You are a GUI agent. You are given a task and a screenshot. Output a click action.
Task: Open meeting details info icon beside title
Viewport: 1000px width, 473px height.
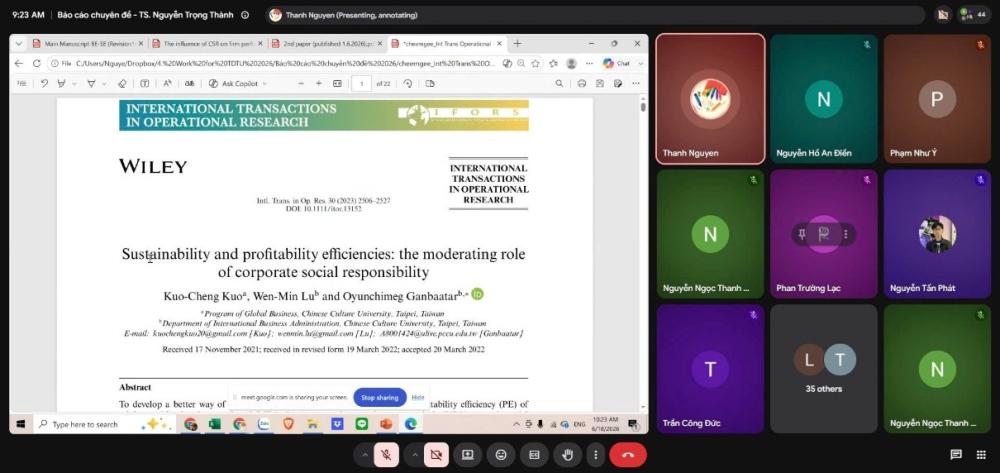[x=245, y=15]
